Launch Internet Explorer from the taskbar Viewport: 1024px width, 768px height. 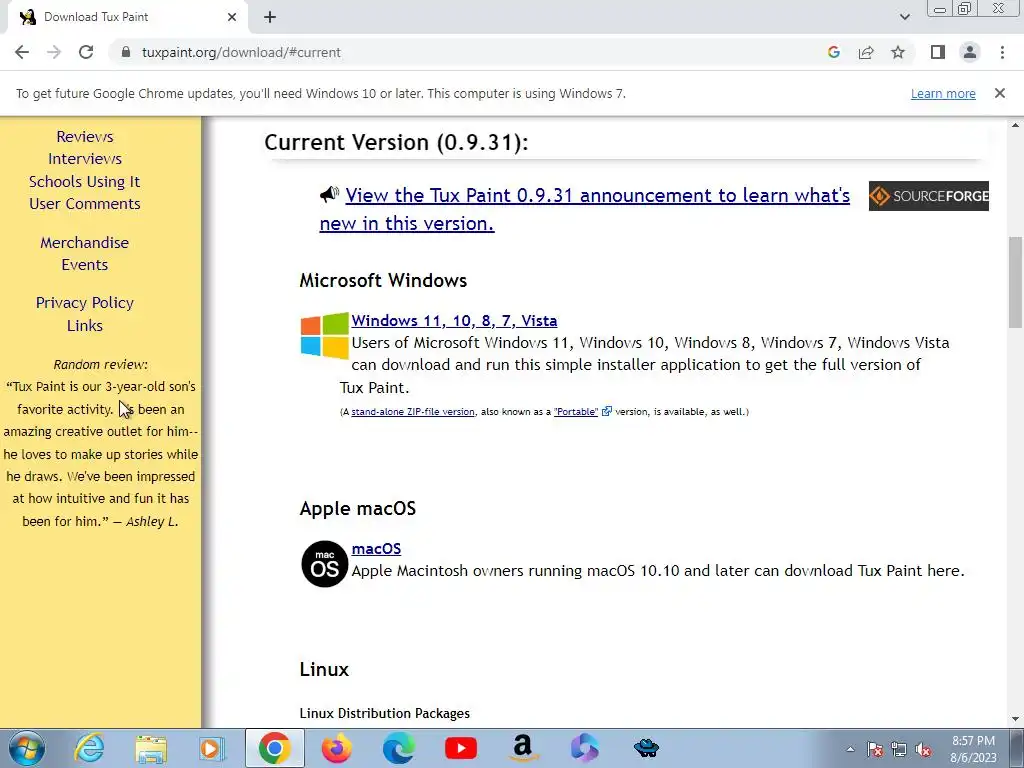(89, 748)
